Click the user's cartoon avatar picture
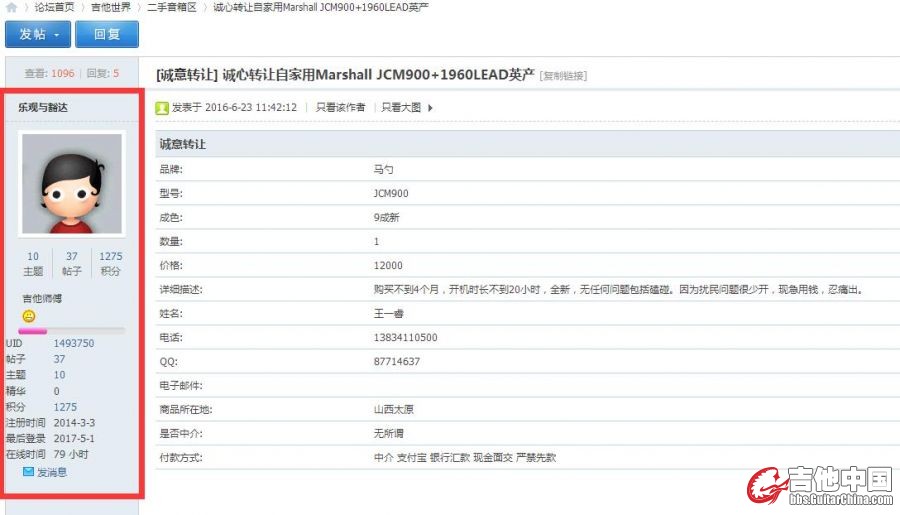900x515 pixels. point(71,184)
